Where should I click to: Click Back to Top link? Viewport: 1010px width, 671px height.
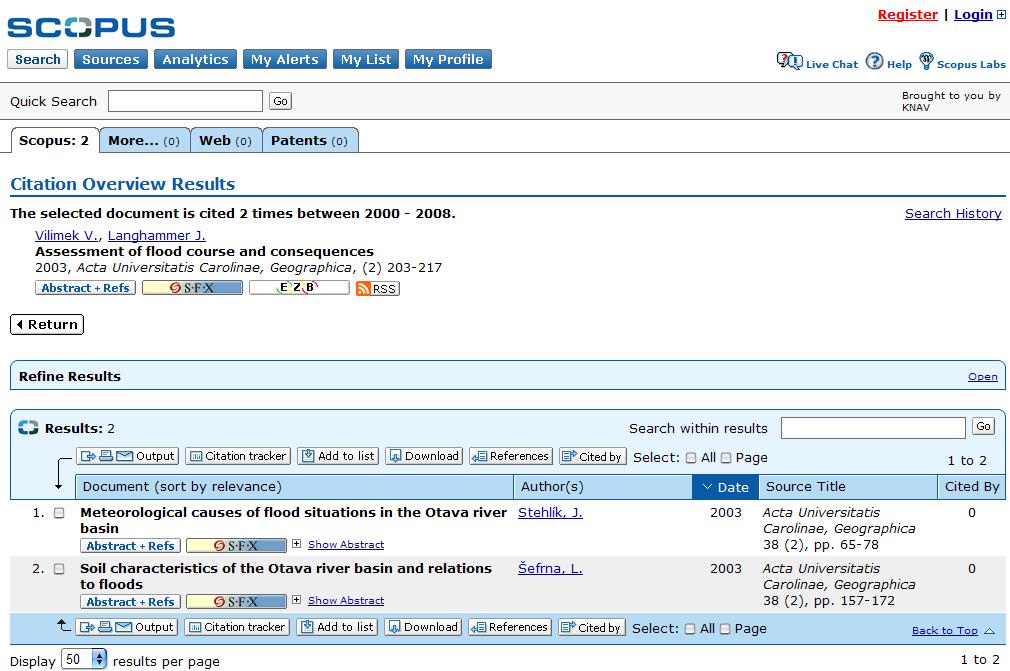944,630
